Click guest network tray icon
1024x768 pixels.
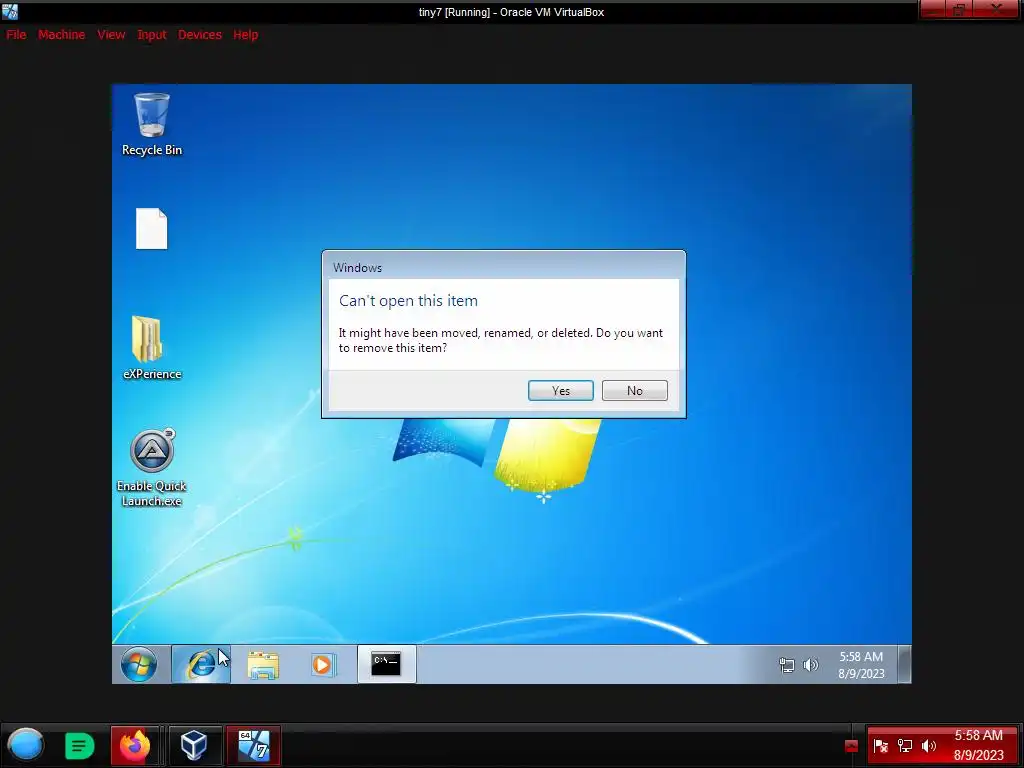pos(787,665)
